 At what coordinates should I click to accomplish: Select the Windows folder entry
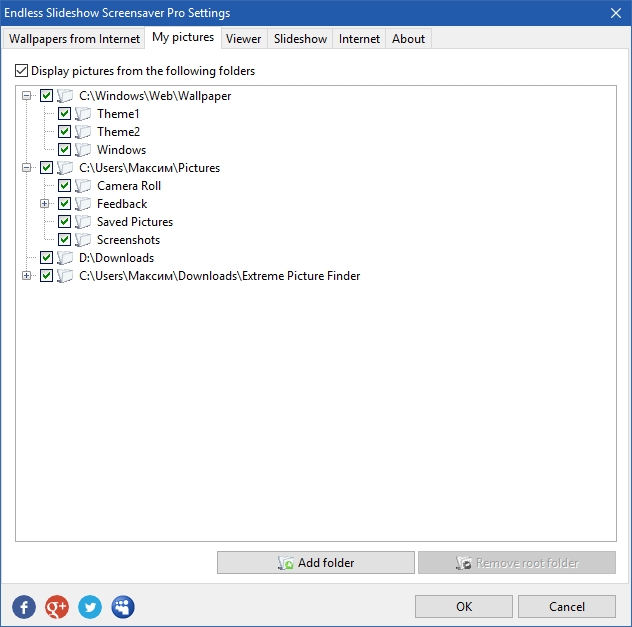tap(121, 150)
